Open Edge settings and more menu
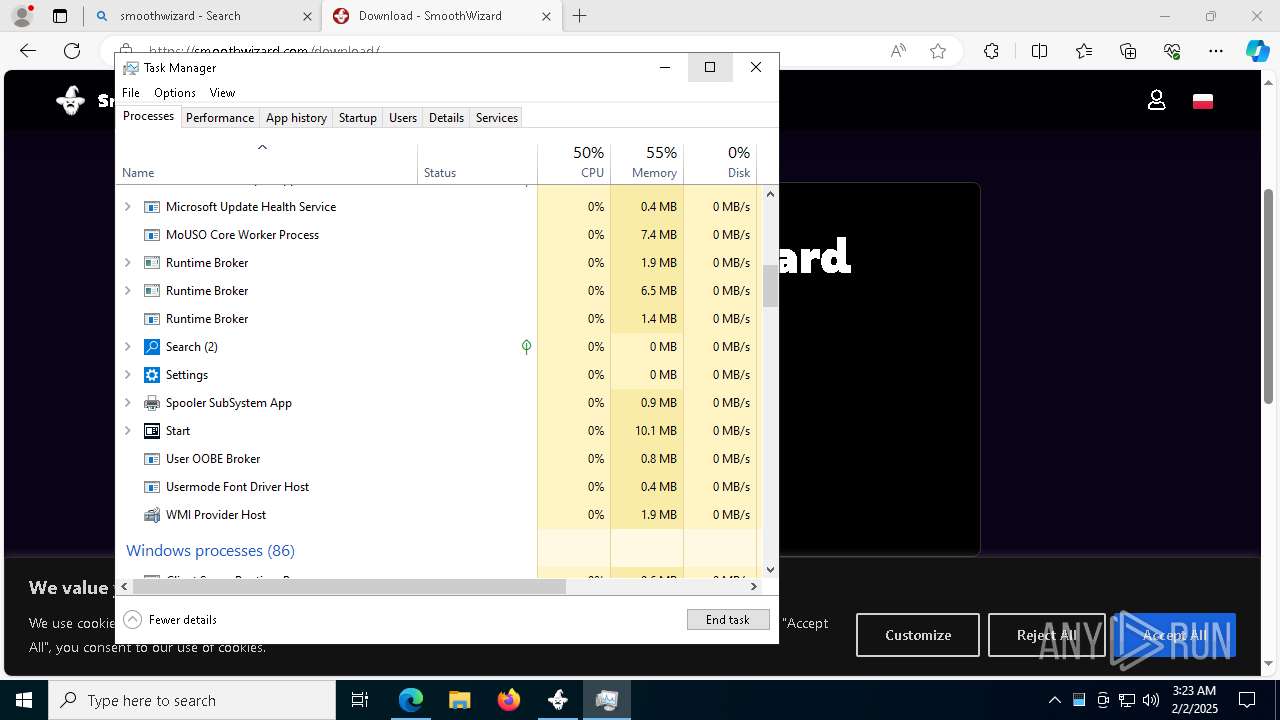 click(1216, 51)
